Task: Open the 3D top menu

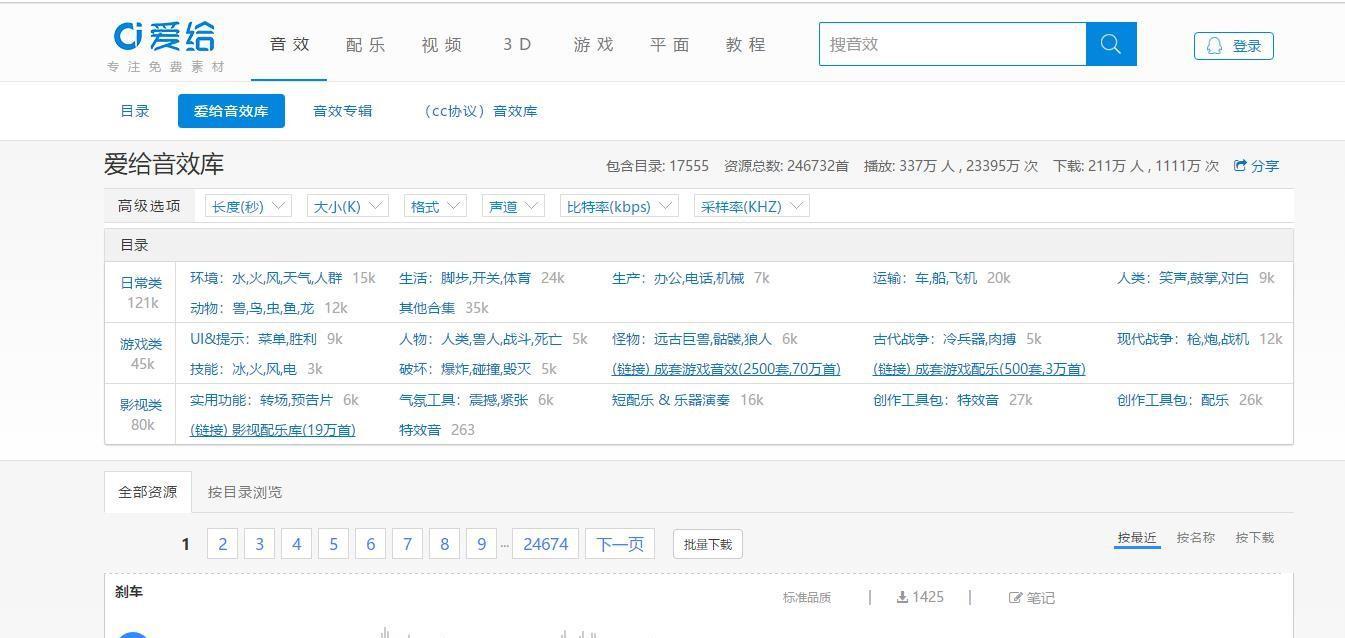Action: pyautogui.click(x=517, y=45)
